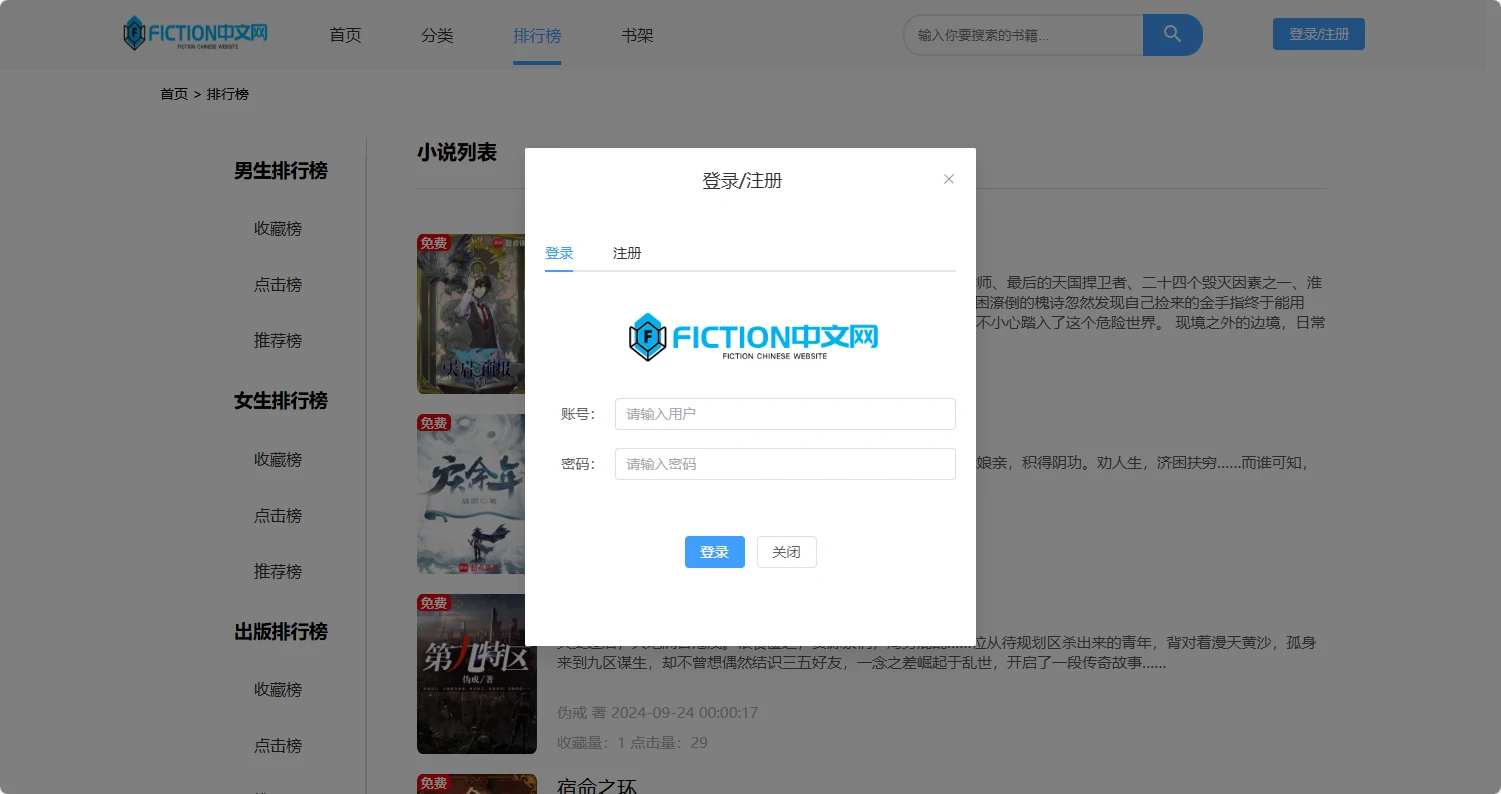
Task: Open the 第九特区 book cover thumbnail
Action: point(470,674)
